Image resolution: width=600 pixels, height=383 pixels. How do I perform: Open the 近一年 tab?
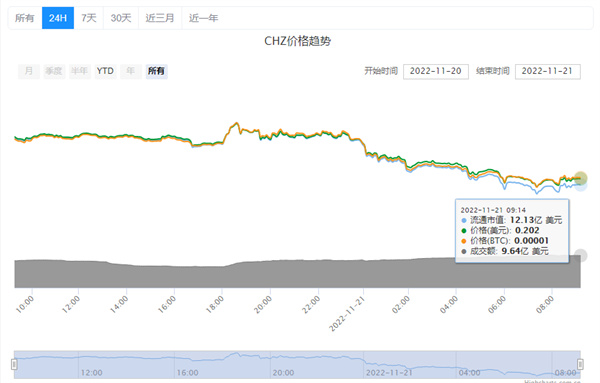click(203, 18)
